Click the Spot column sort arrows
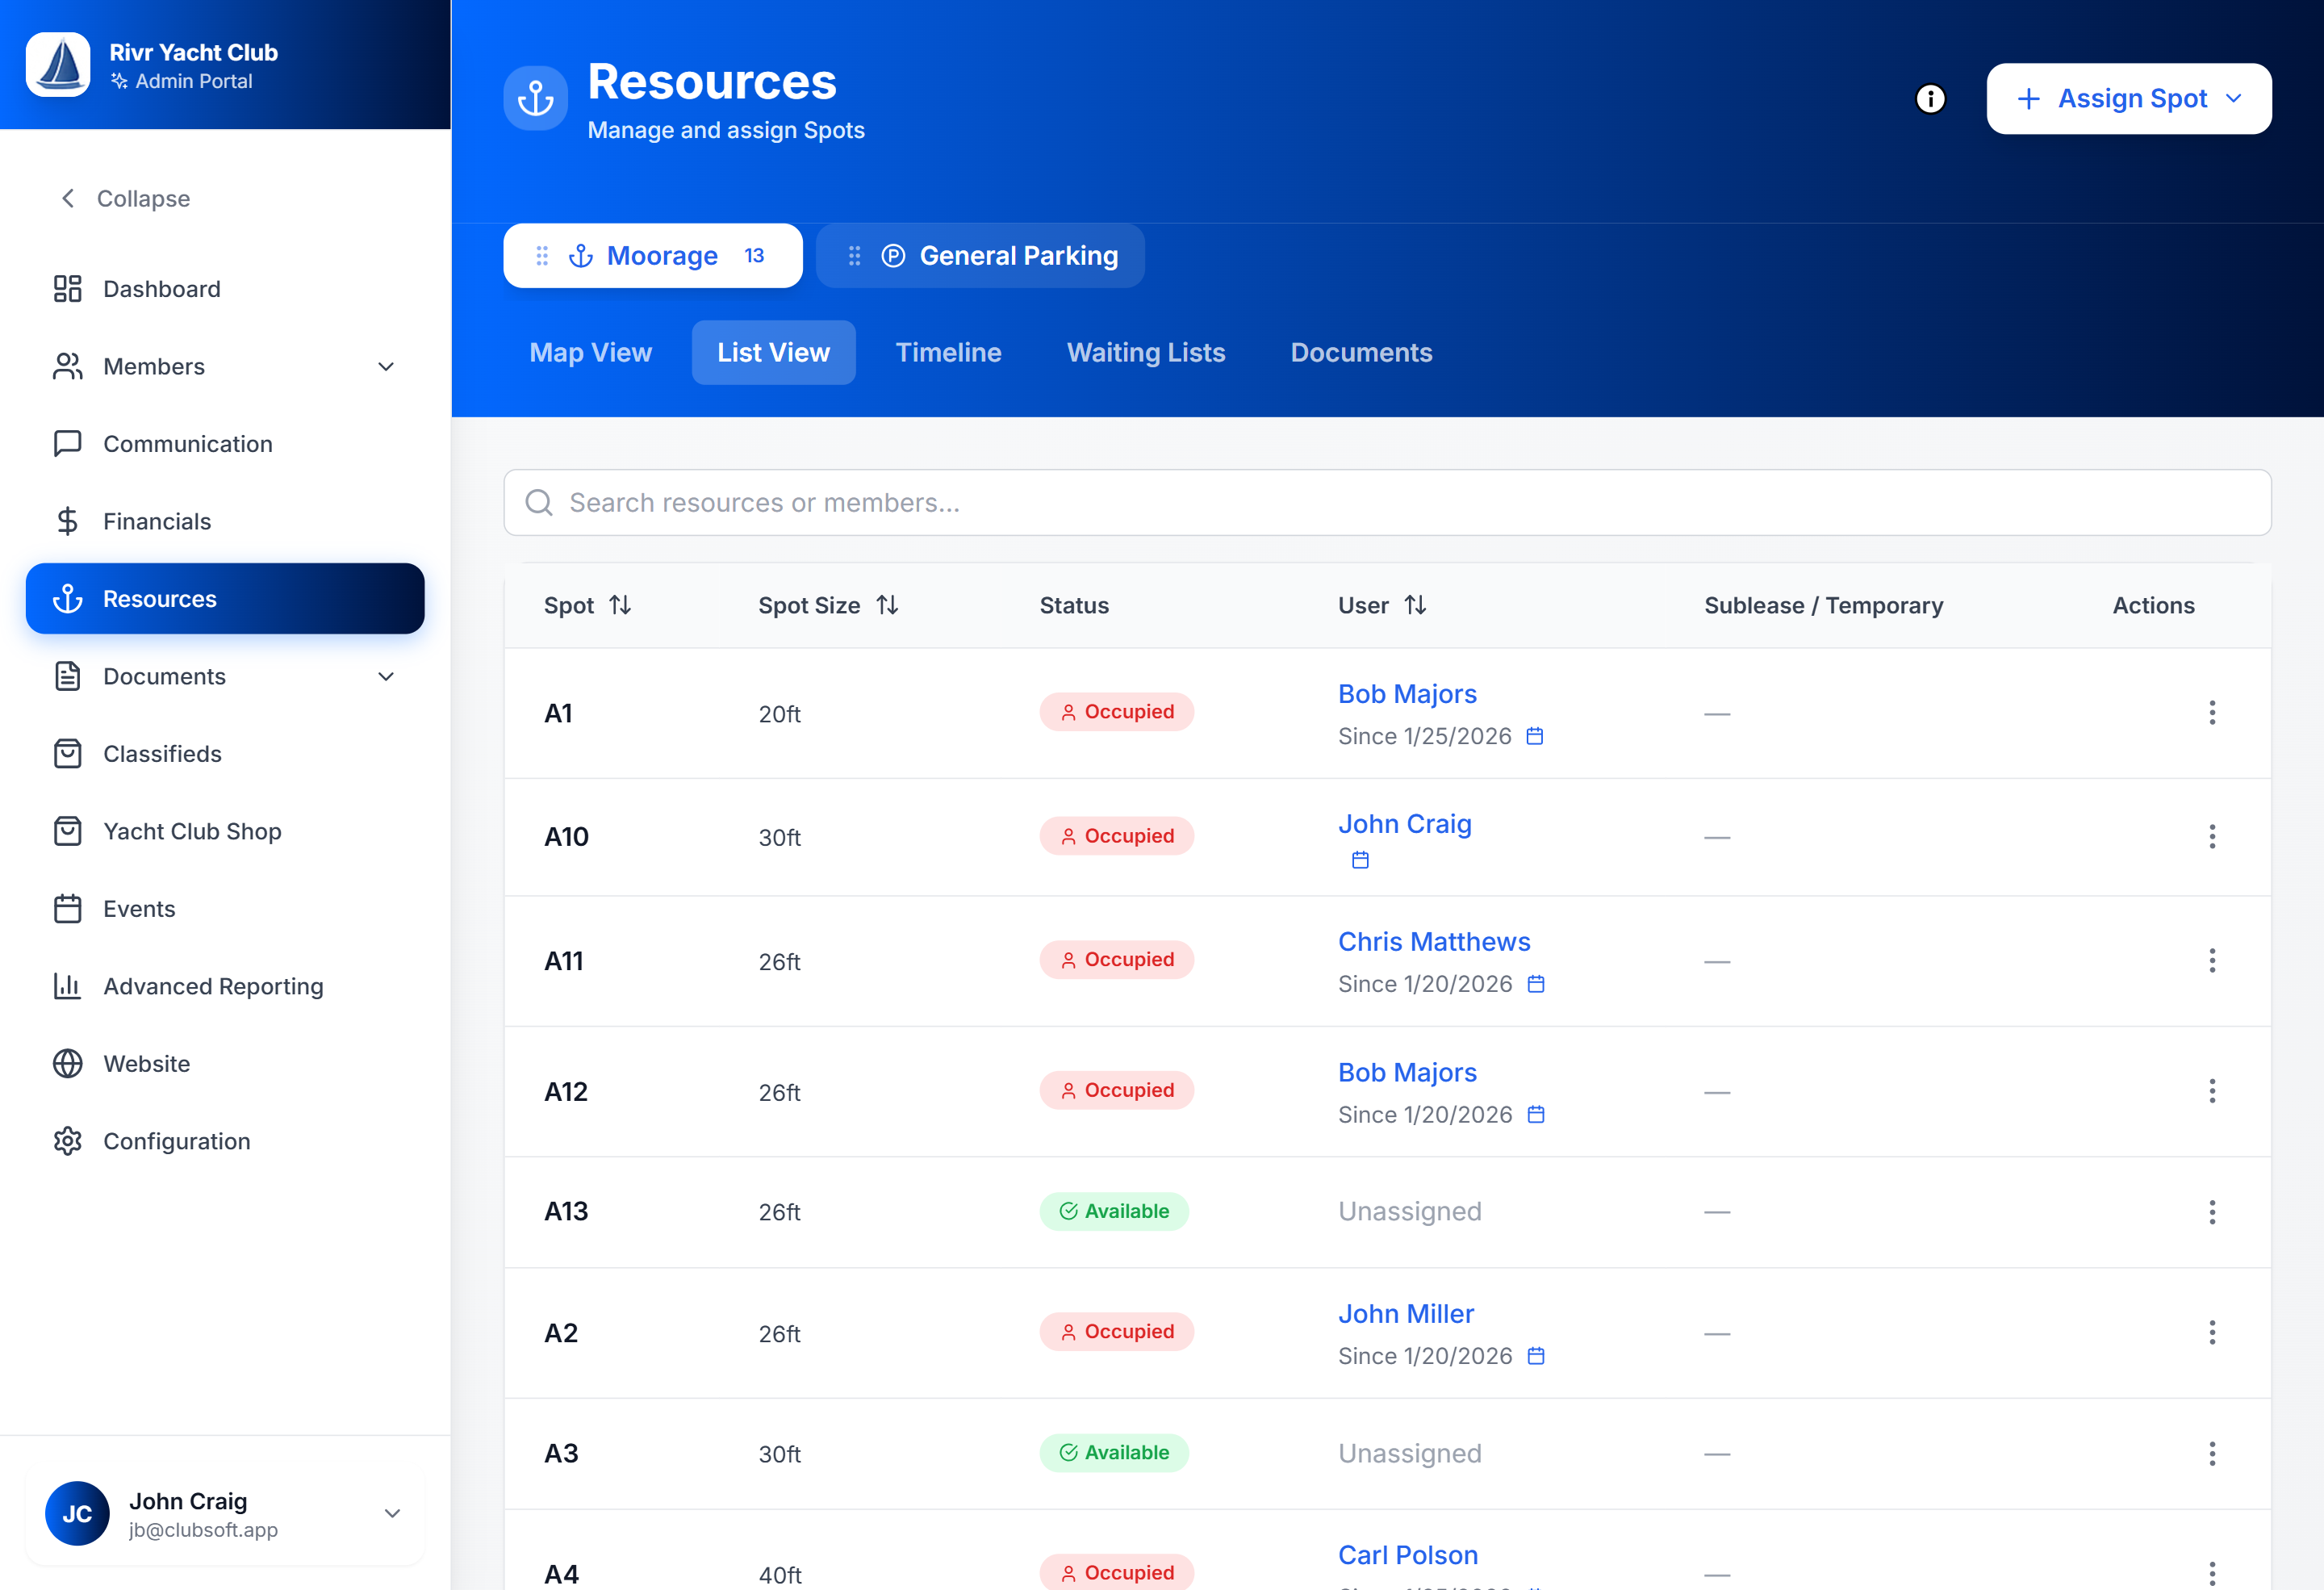2324x1590 pixels. pos(620,605)
